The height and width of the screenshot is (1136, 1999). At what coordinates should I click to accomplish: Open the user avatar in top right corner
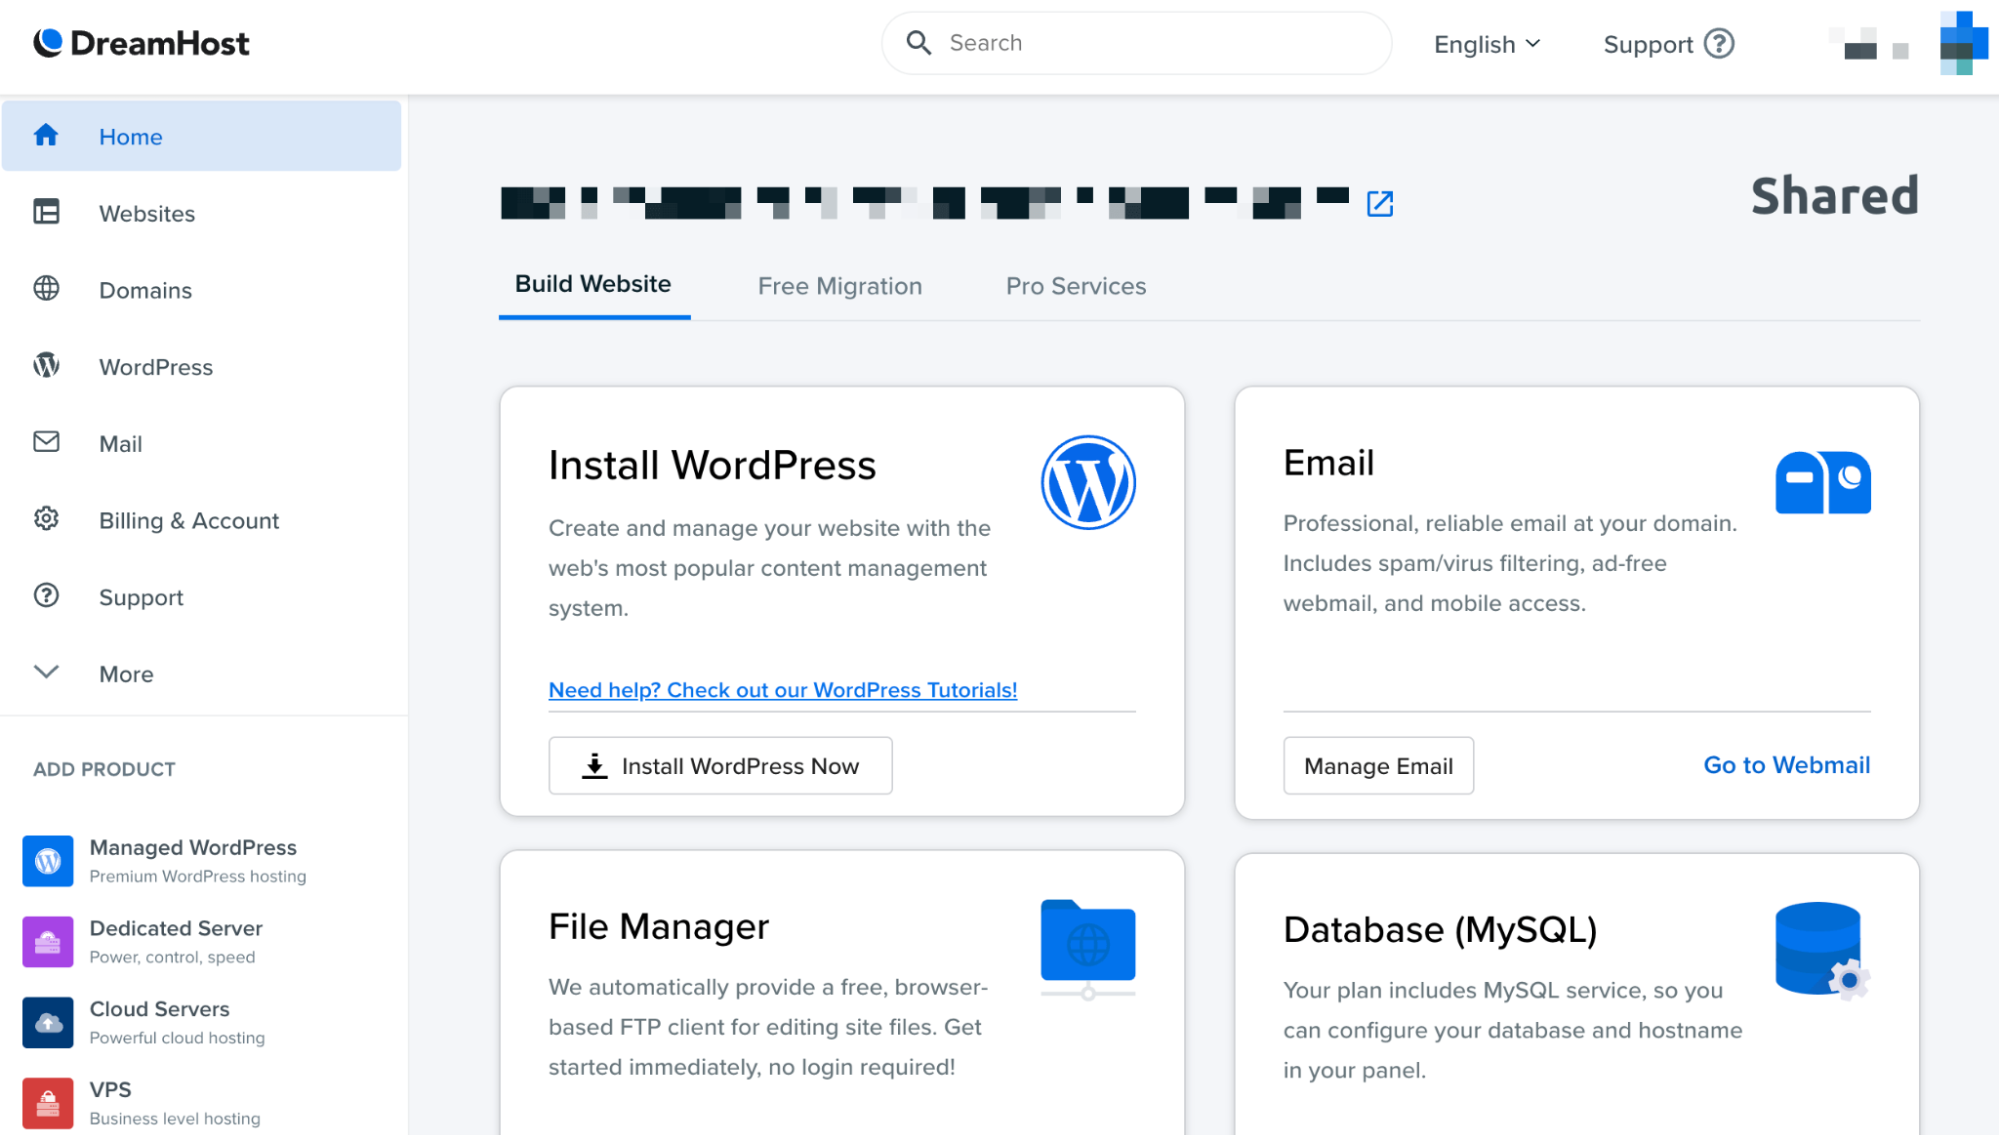click(1963, 43)
